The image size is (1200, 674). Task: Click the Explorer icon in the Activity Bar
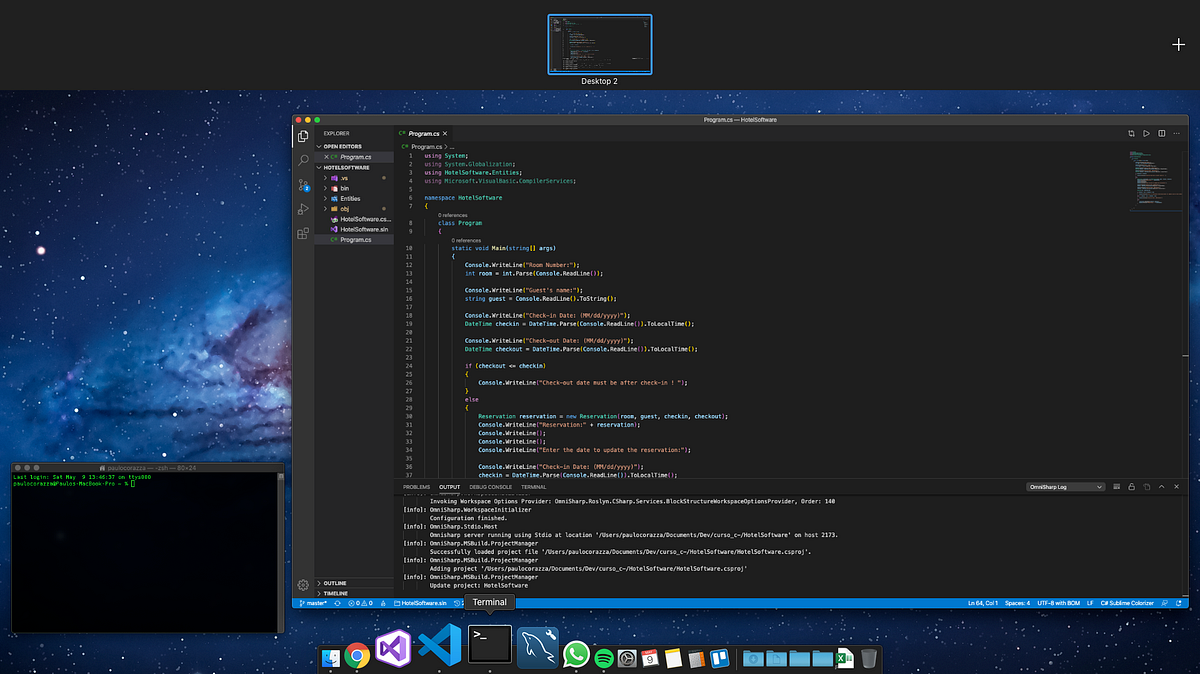pos(302,135)
